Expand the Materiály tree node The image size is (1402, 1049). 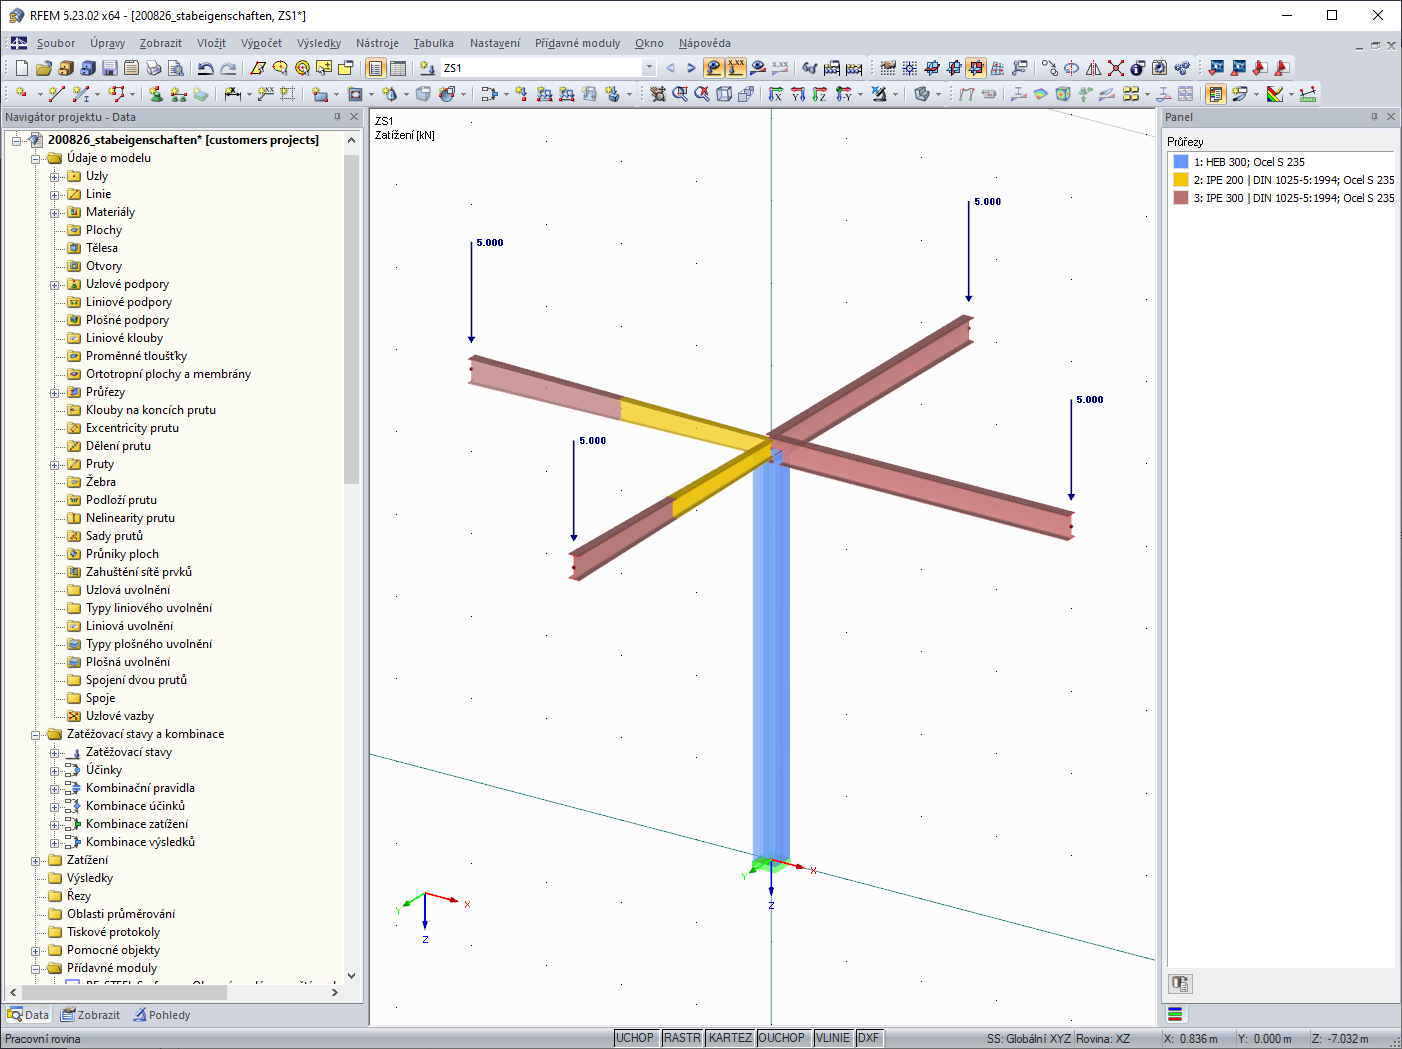55,213
